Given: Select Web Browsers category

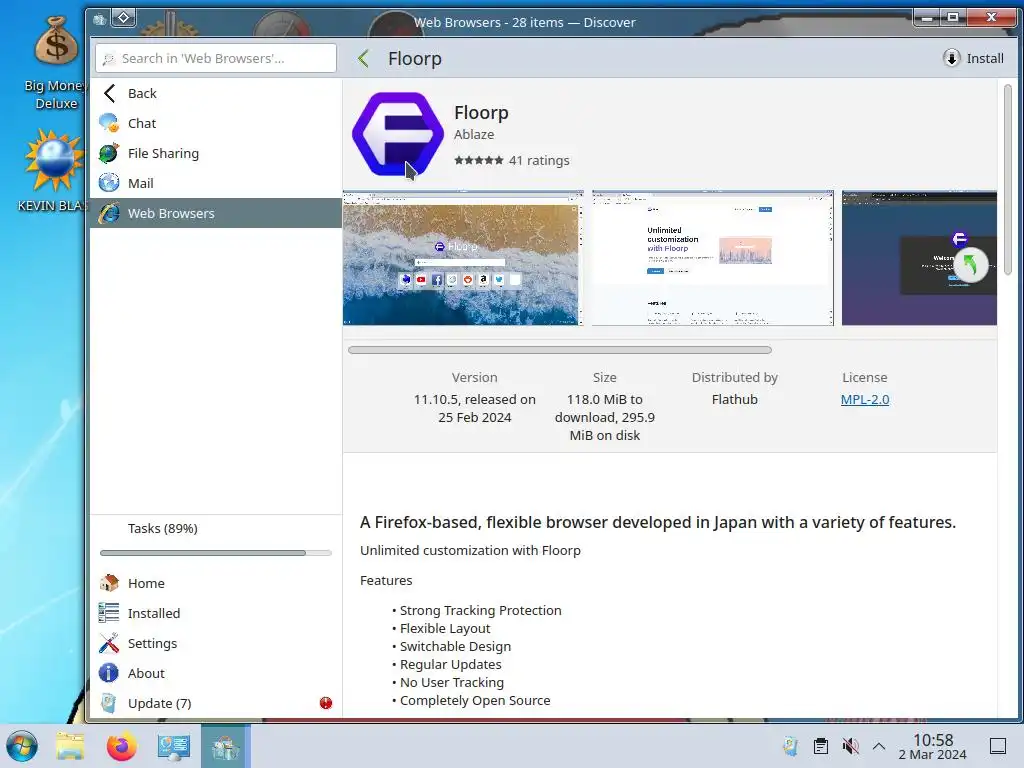Looking at the screenshot, I should (216, 213).
